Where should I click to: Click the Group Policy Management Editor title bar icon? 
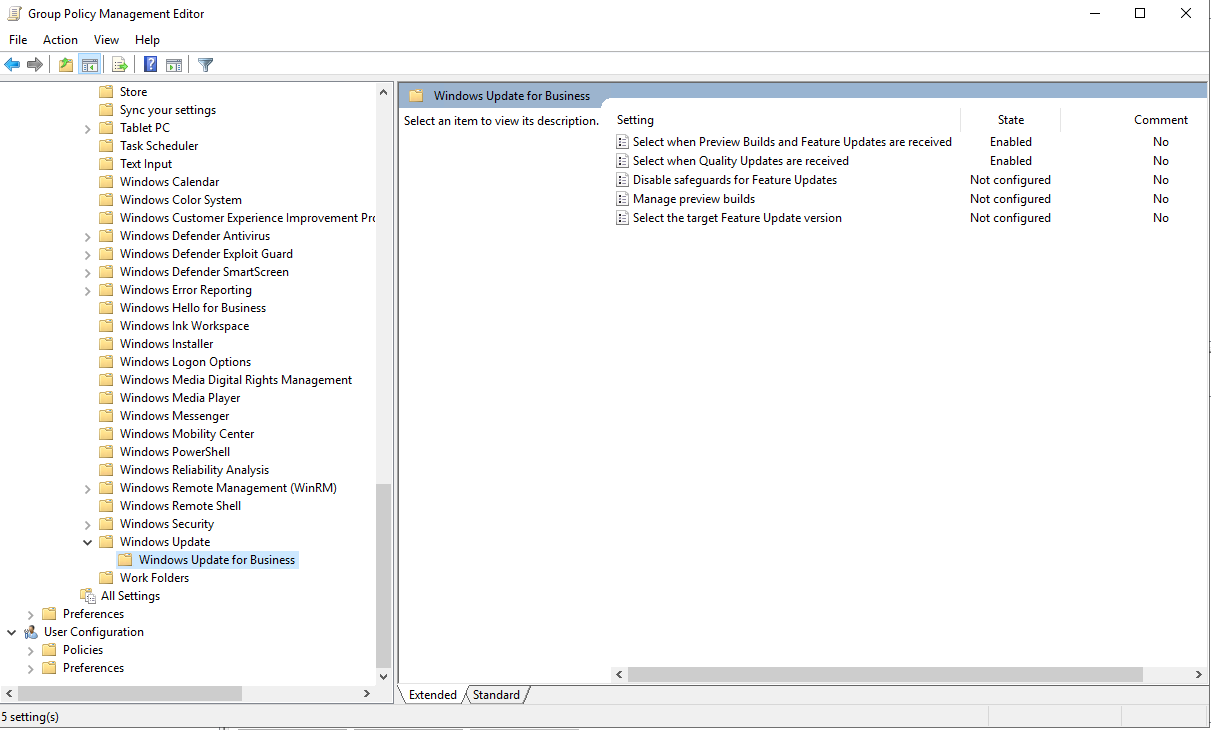click(16, 14)
